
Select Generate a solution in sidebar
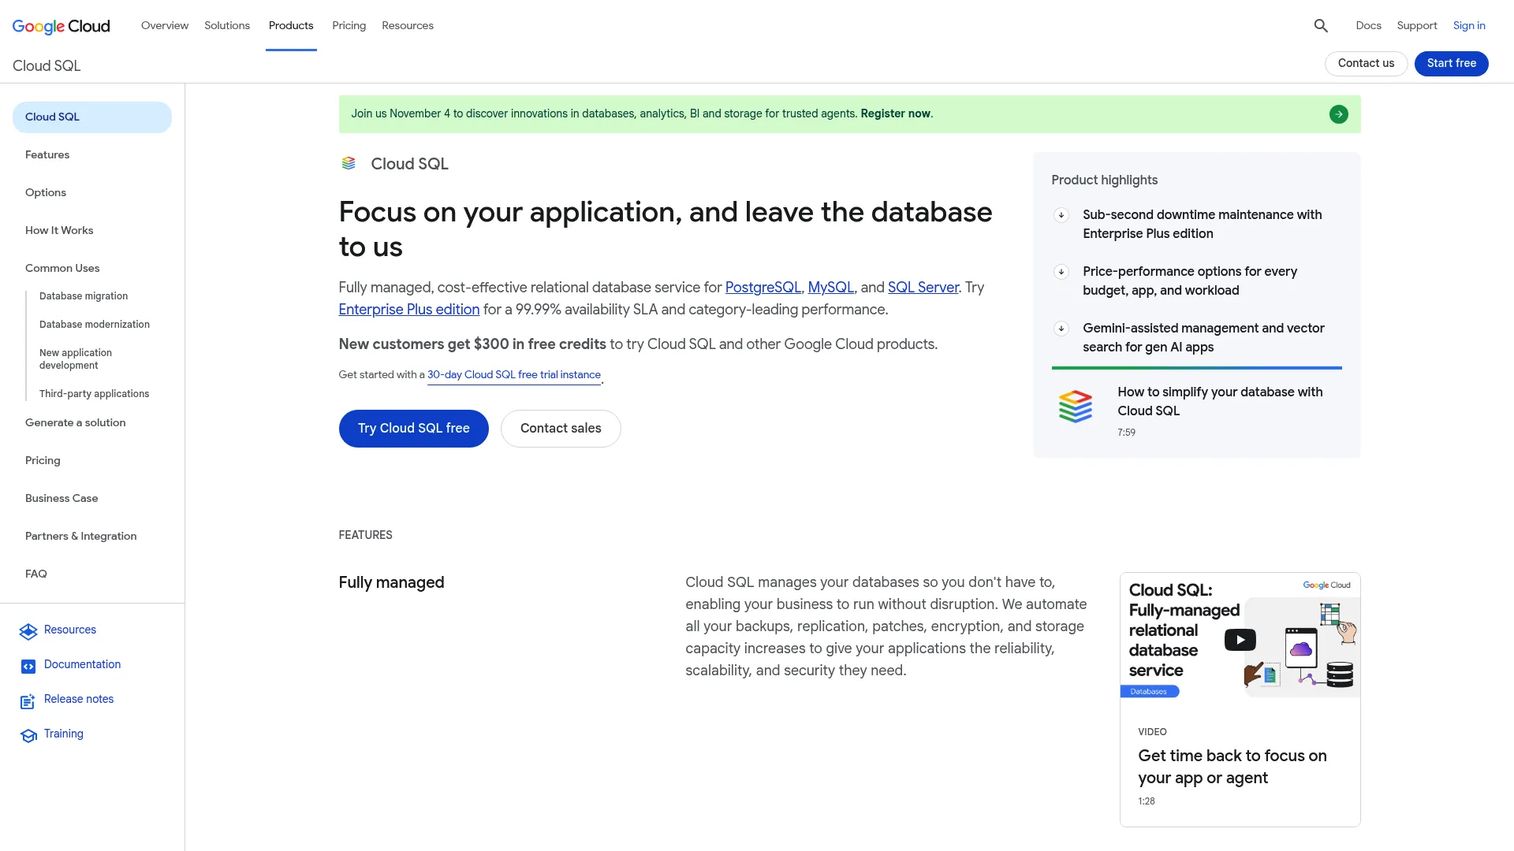(75, 423)
